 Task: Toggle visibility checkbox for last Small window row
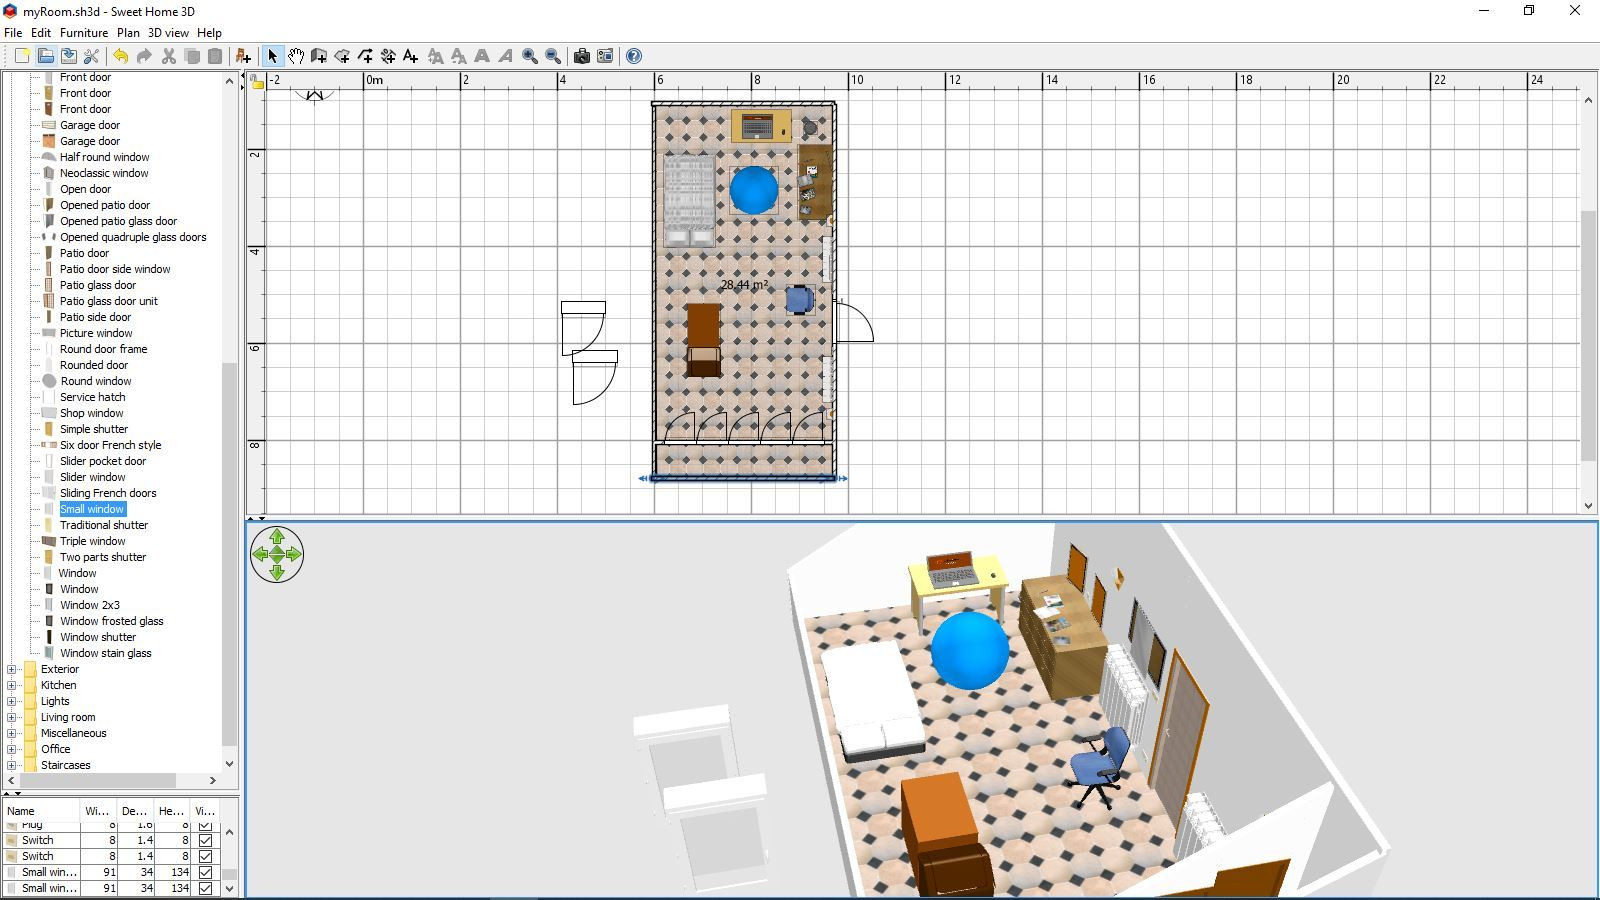coord(205,888)
